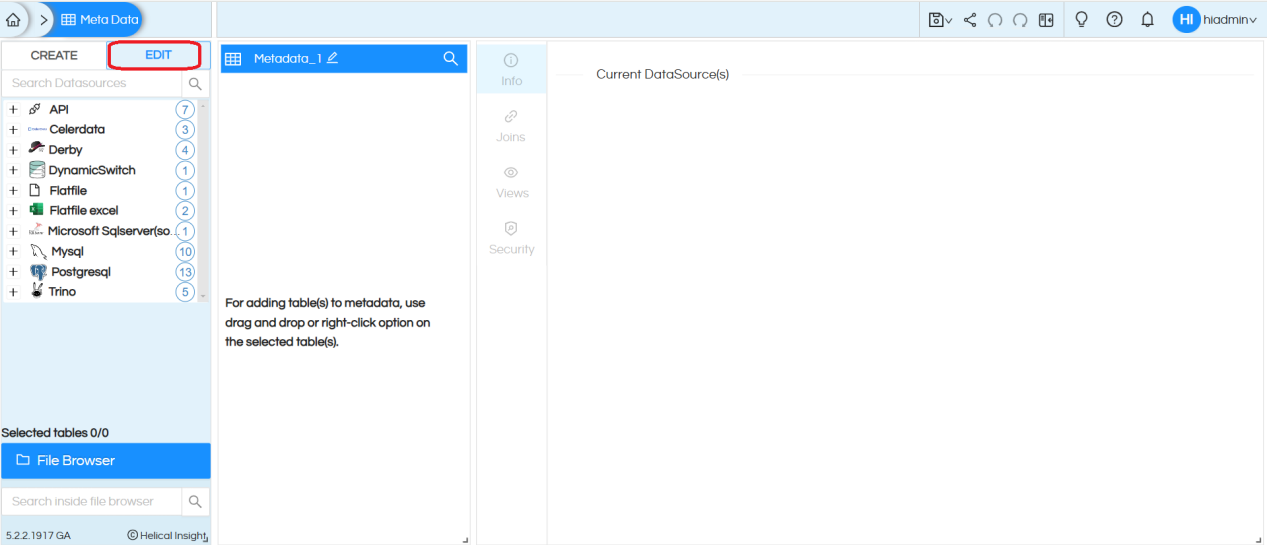Click the Postgresql count badge 13

pyautogui.click(x=184, y=271)
